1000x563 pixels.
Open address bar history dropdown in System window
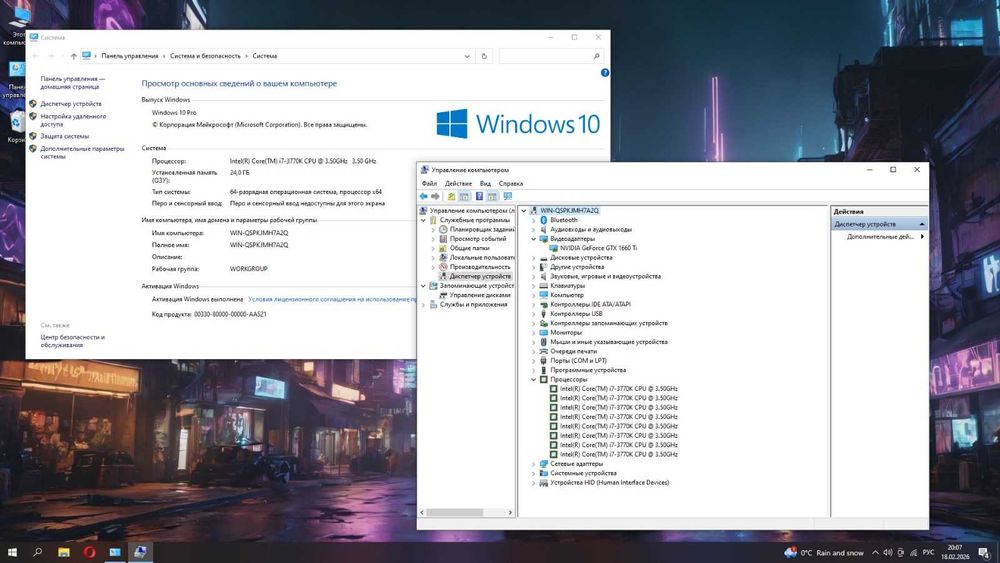coord(467,56)
